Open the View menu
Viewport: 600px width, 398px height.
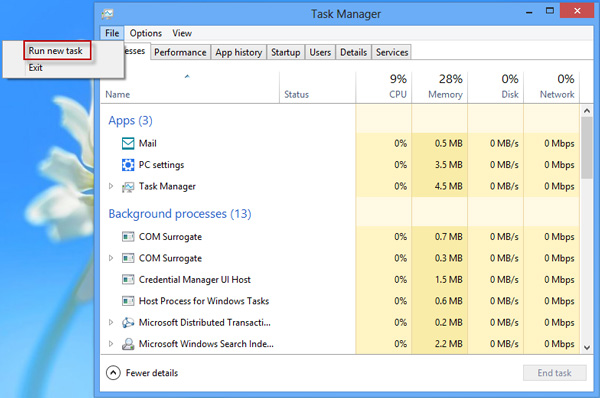[x=182, y=33]
